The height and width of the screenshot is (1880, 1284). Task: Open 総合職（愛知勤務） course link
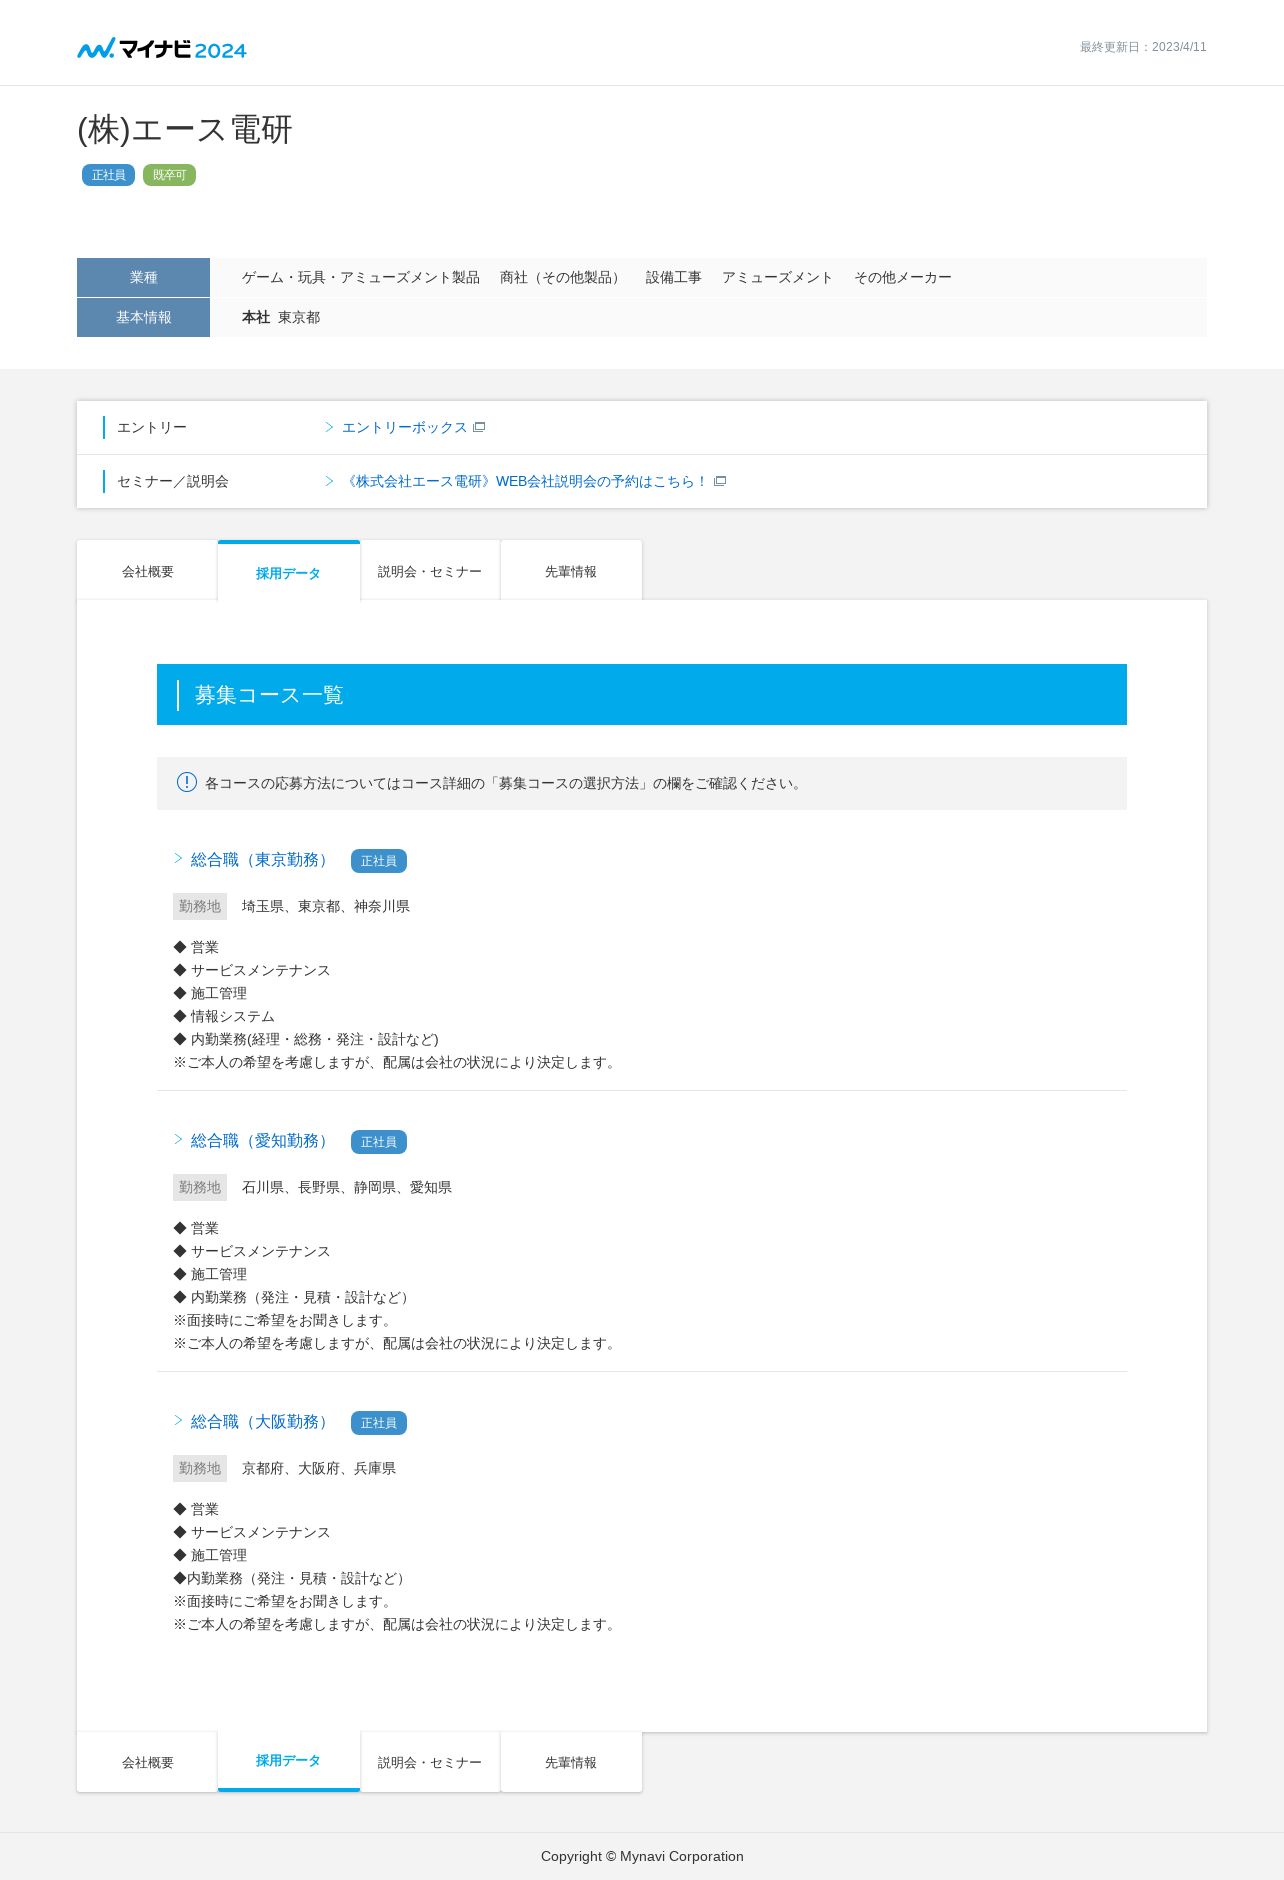click(x=262, y=1141)
